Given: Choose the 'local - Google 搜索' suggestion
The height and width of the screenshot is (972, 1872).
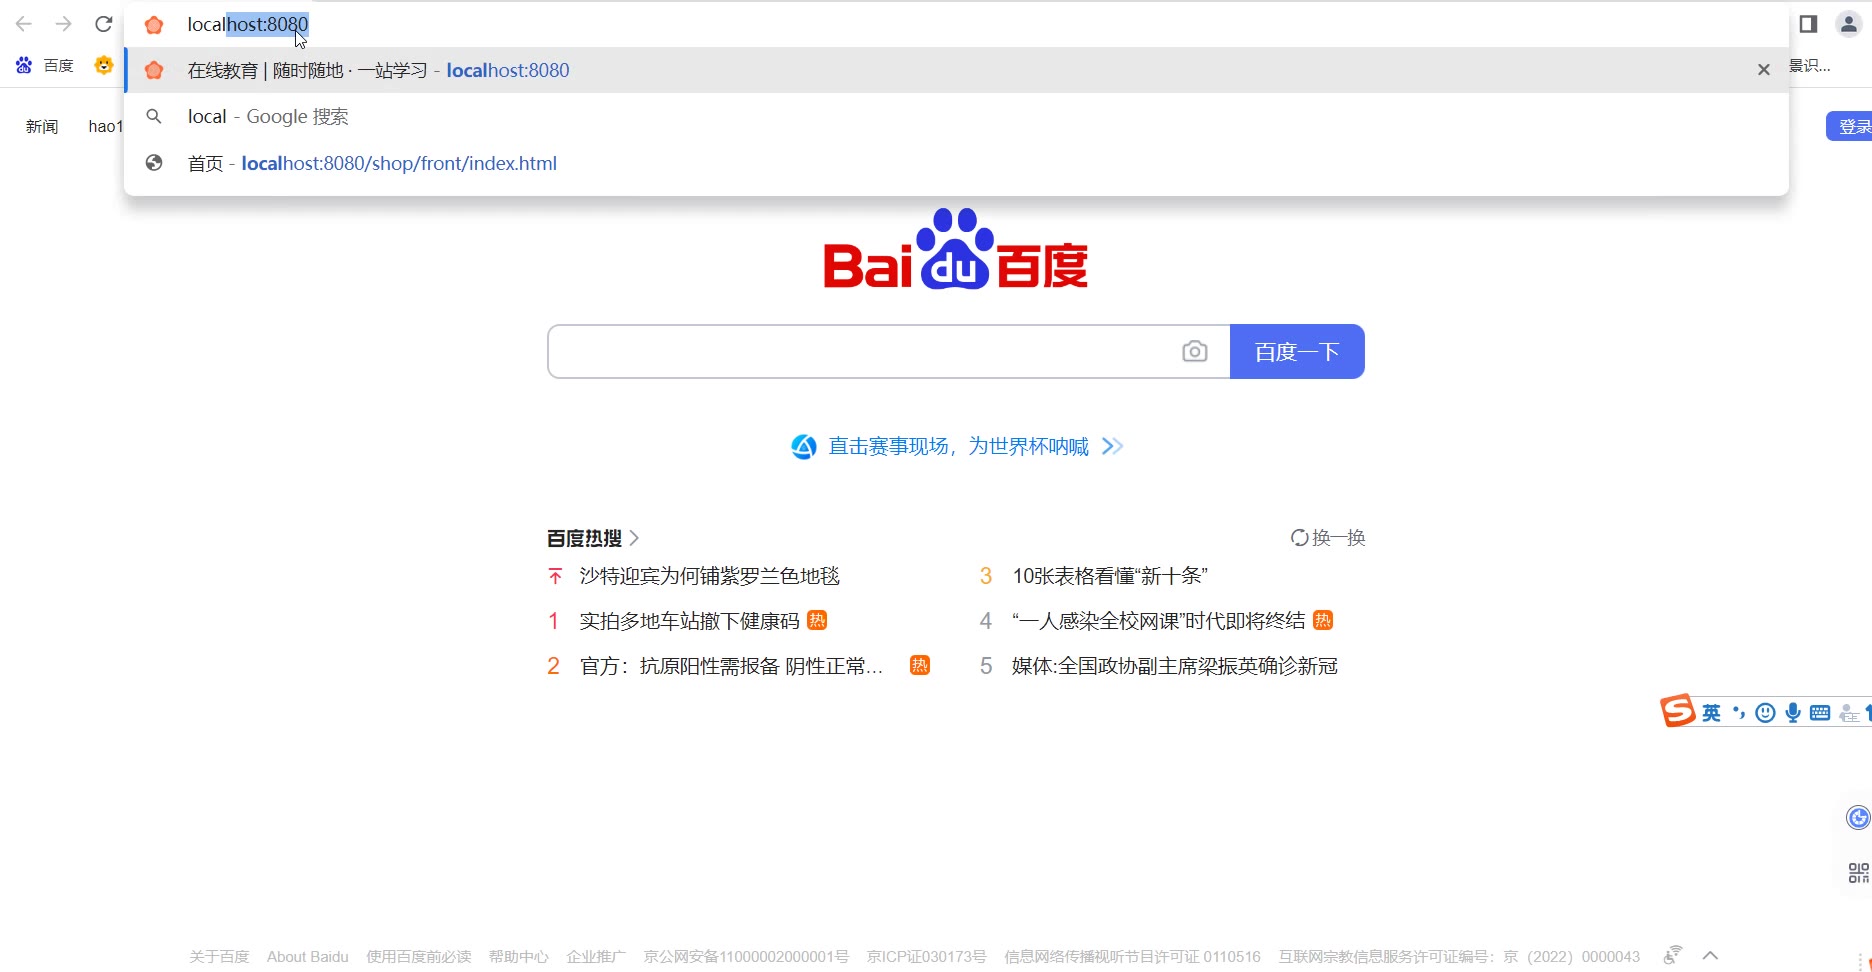Looking at the screenshot, I should click(956, 117).
